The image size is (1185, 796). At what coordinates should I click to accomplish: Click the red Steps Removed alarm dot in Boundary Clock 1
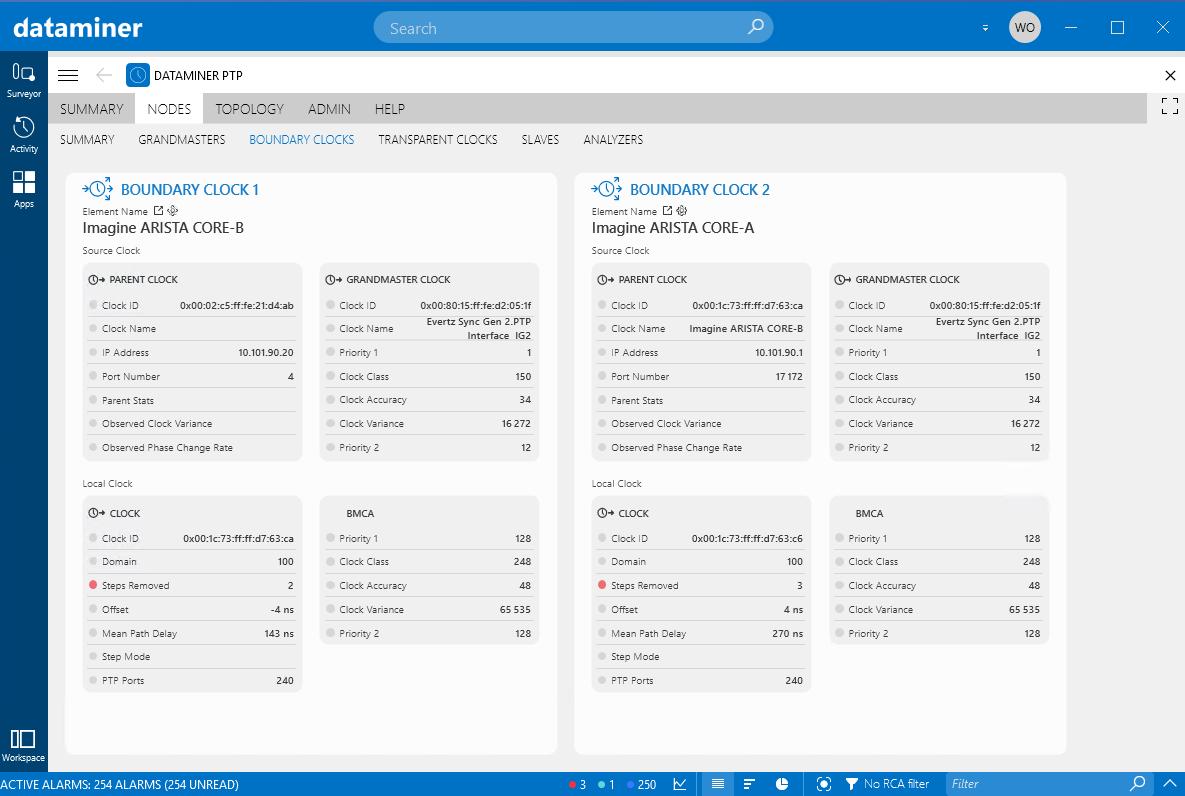point(93,585)
